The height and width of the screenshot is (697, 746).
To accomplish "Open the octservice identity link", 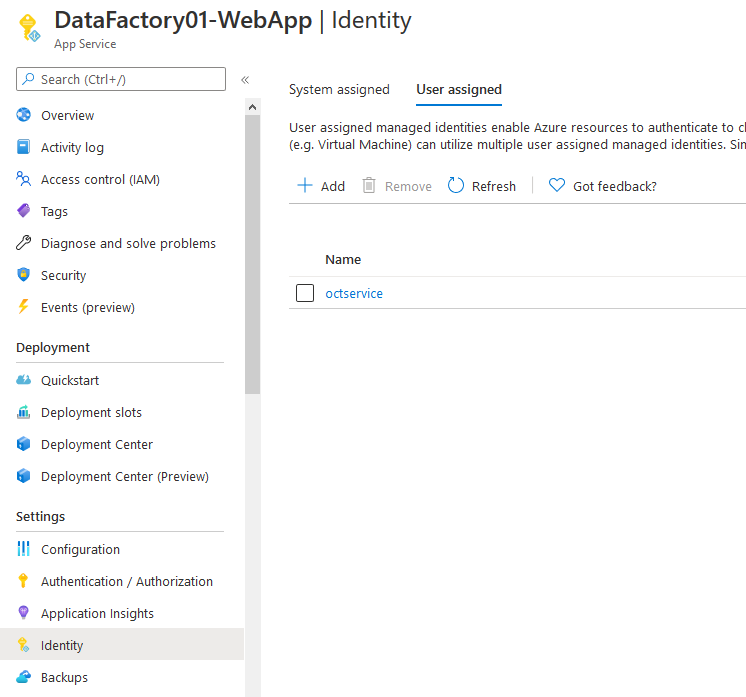I will coord(354,293).
